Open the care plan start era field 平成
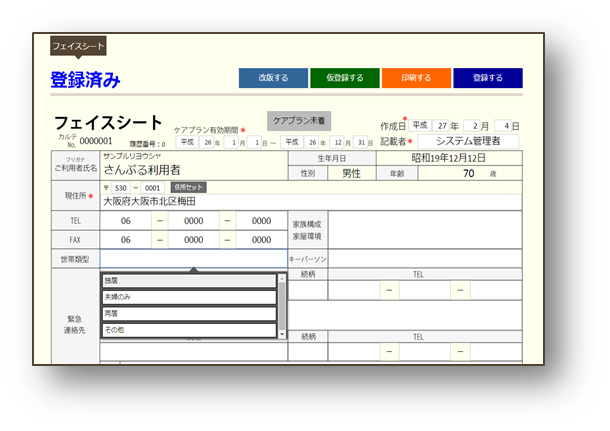 point(187,142)
